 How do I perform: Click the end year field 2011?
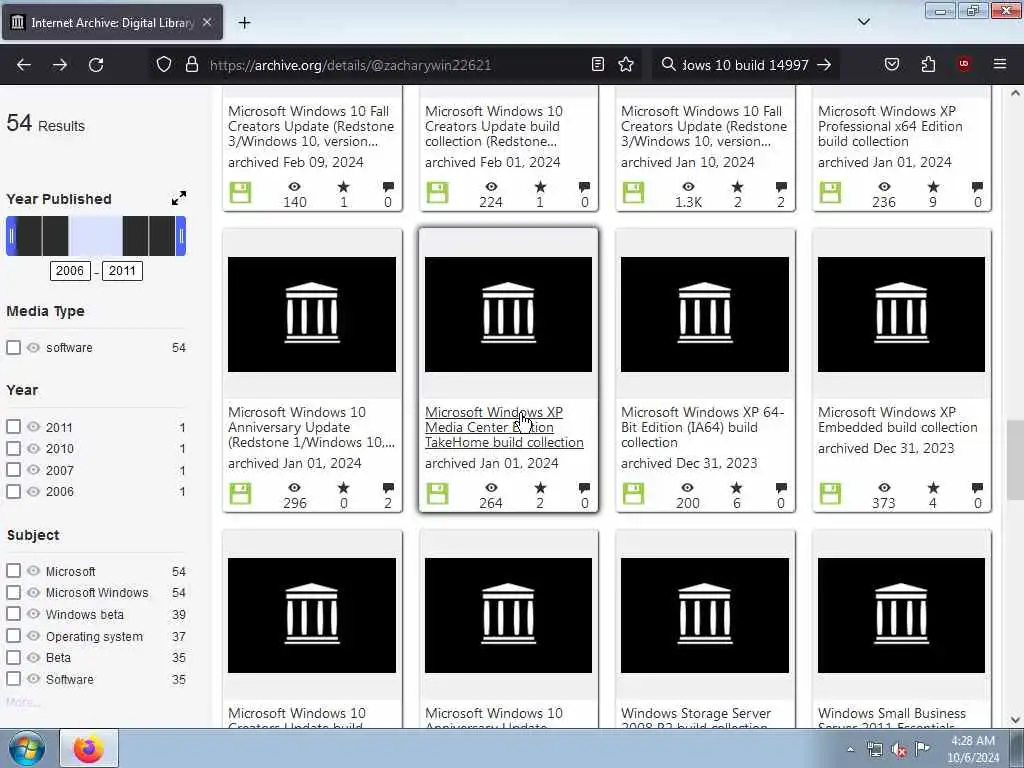point(122,271)
